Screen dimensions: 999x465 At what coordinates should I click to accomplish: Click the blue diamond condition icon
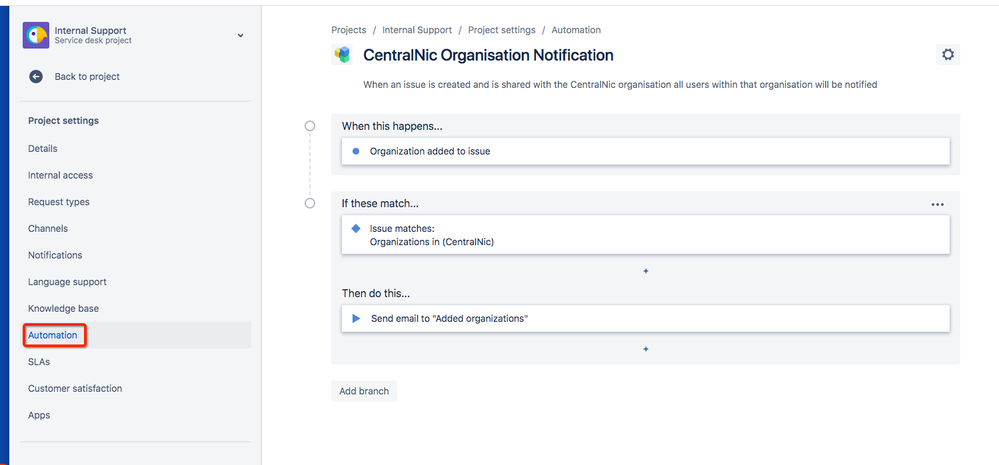pyautogui.click(x=356, y=228)
